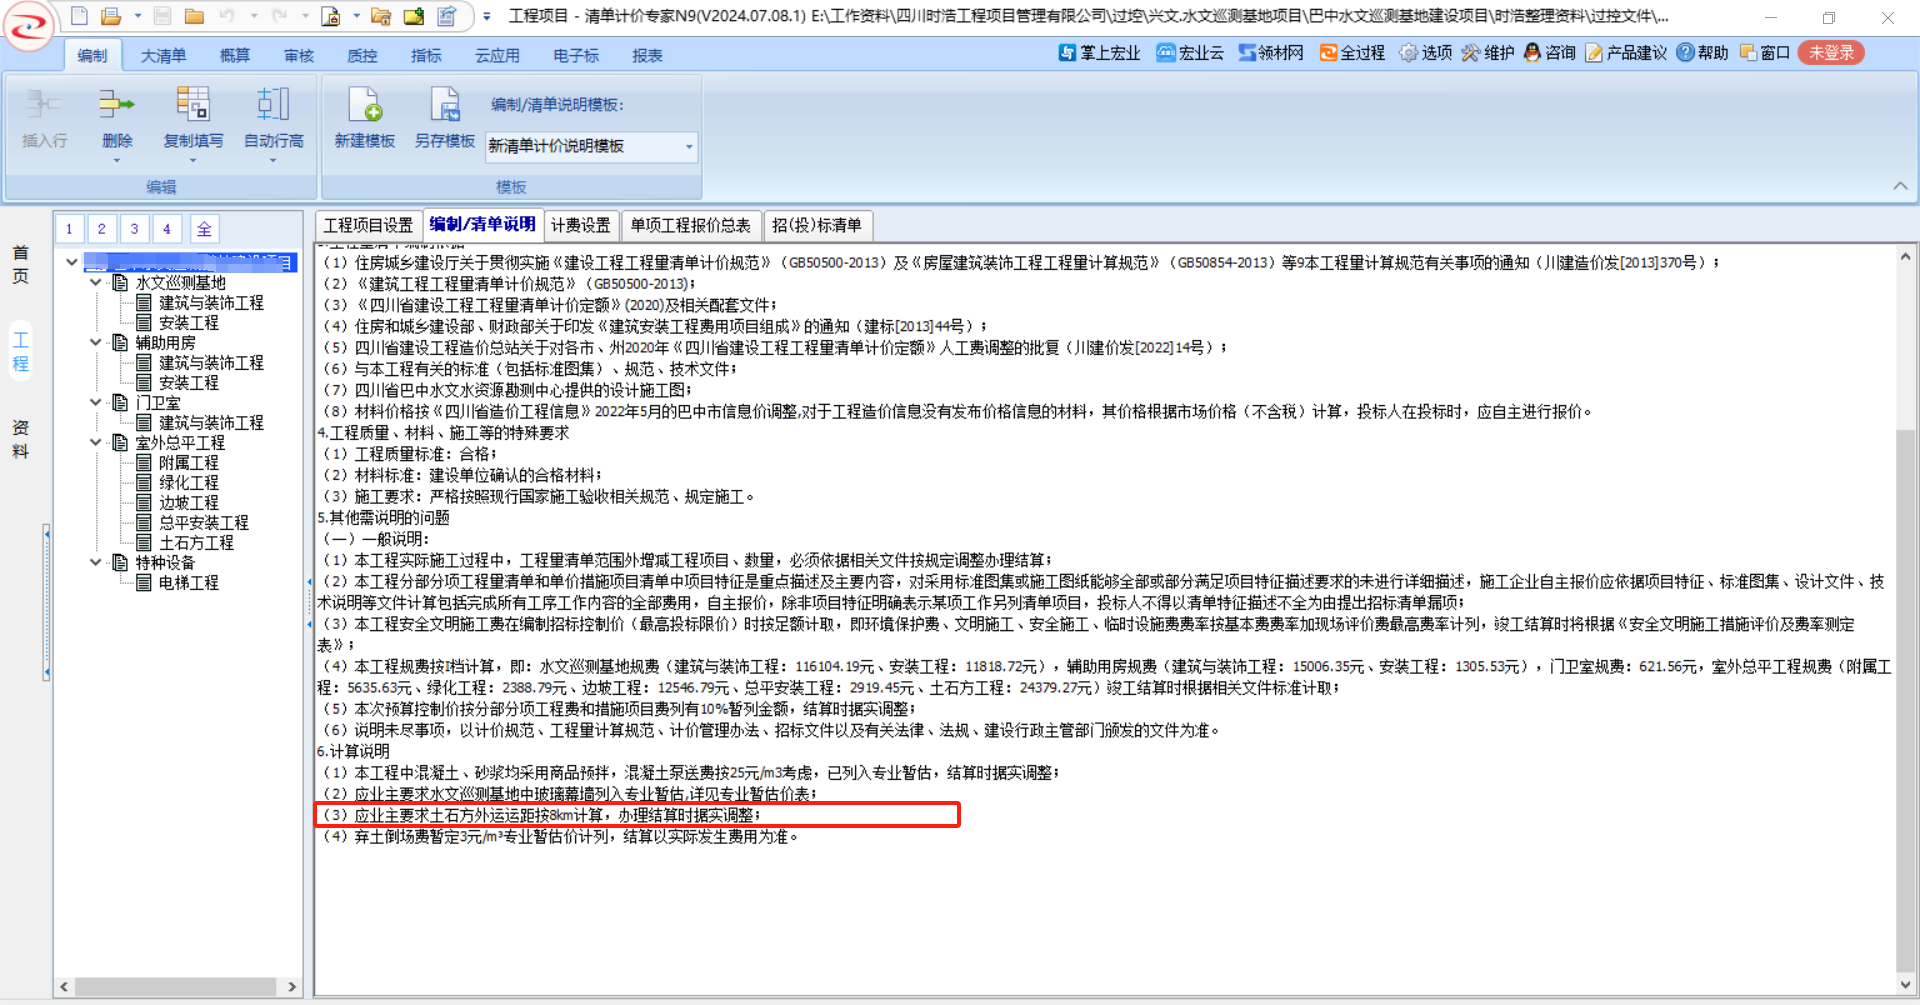This screenshot has width=1920, height=1005.
Task: Click the 掌上宏业 icon link
Action: click(1099, 53)
